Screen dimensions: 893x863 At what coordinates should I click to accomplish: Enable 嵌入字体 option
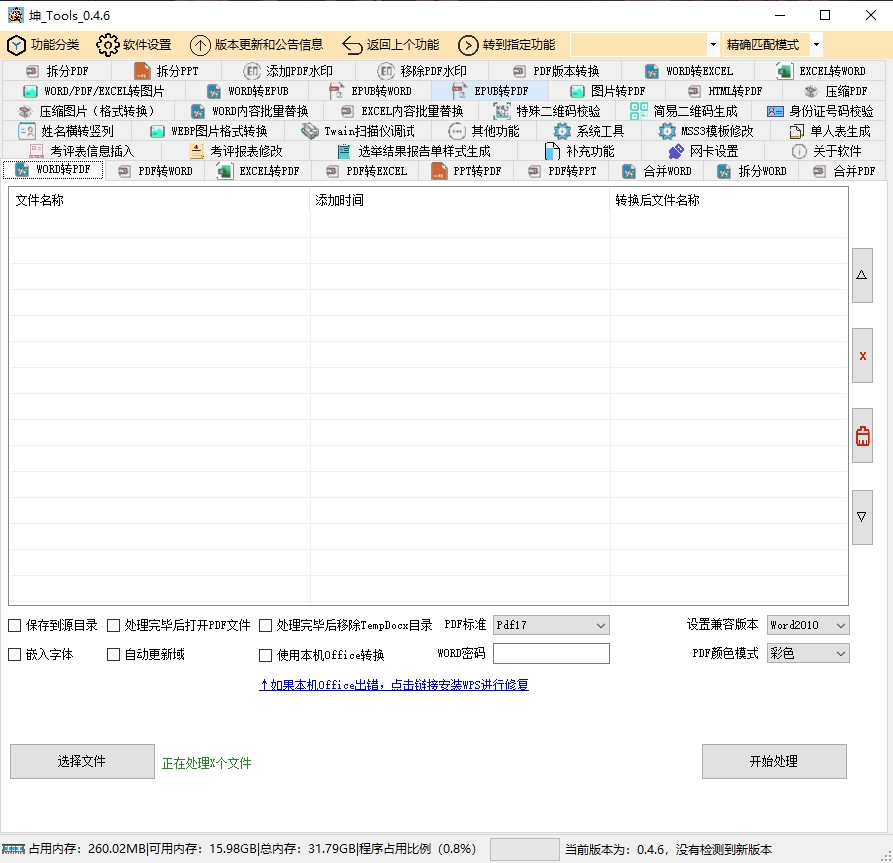(x=16, y=654)
